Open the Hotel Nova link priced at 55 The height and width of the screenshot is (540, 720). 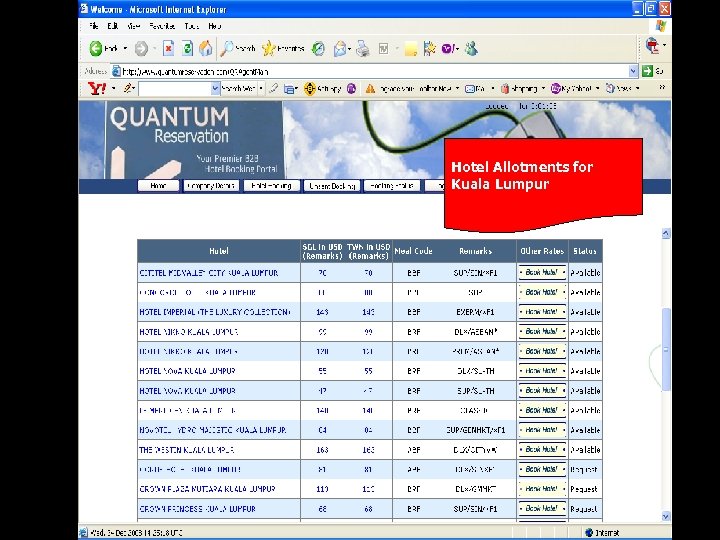pyautogui.click(x=187, y=371)
